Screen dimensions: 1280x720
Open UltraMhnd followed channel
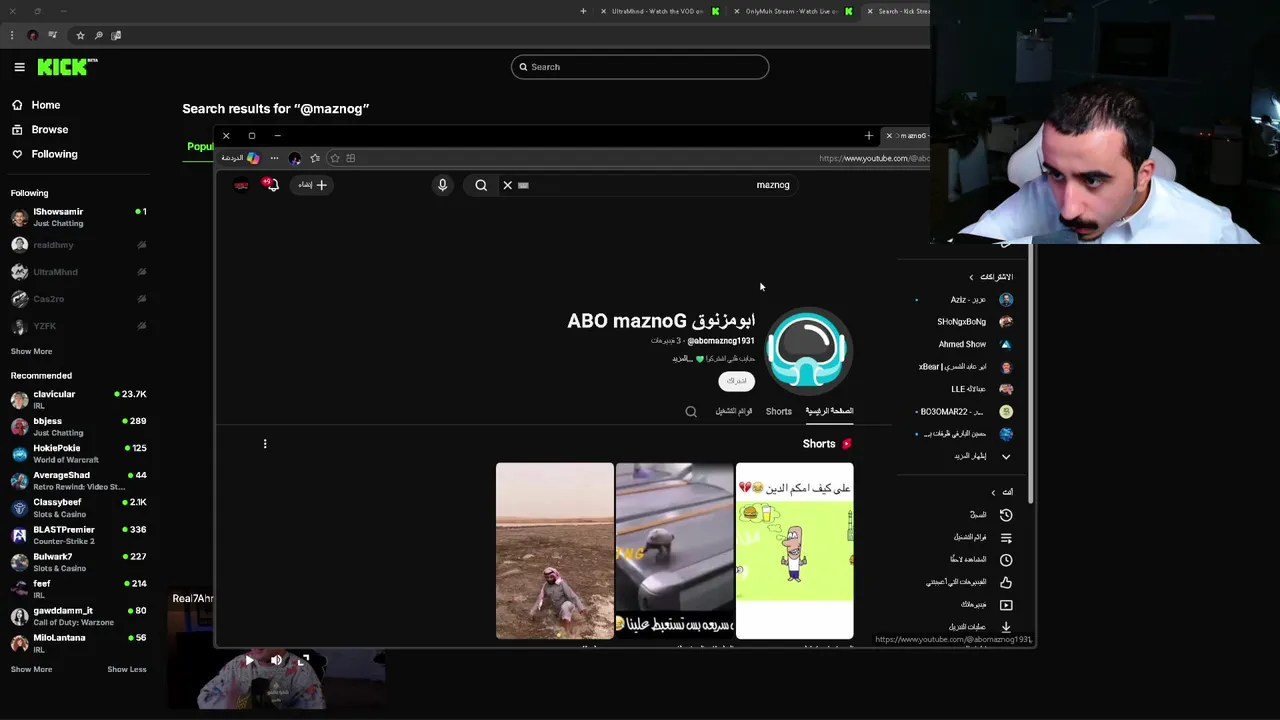point(78,272)
